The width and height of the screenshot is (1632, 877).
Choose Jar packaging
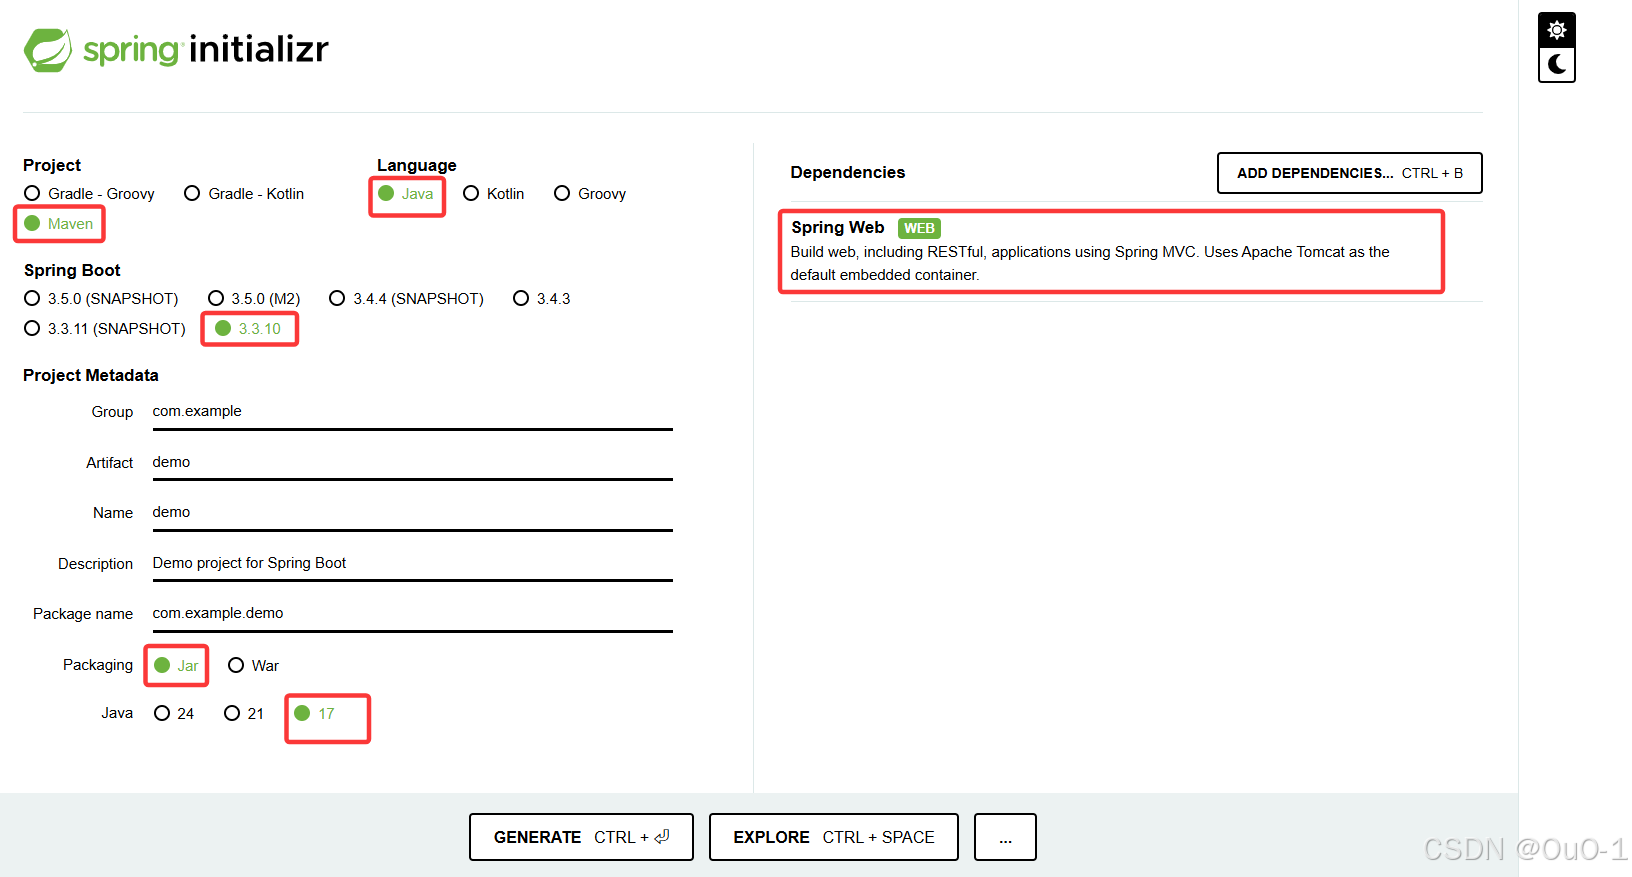point(176,665)
